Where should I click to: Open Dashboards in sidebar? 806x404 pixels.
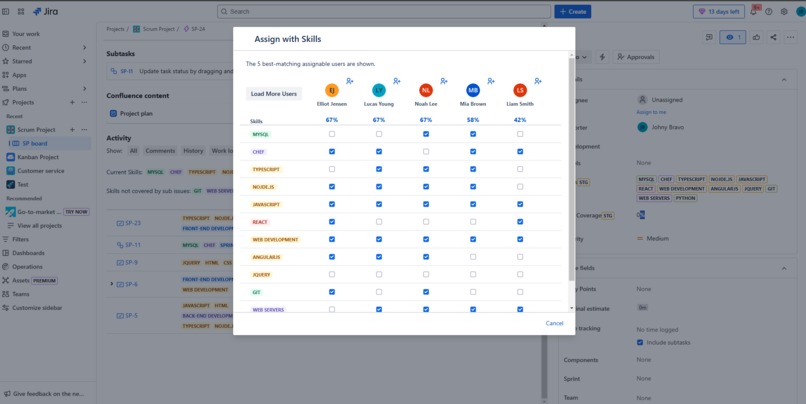(x=28, y=253)
